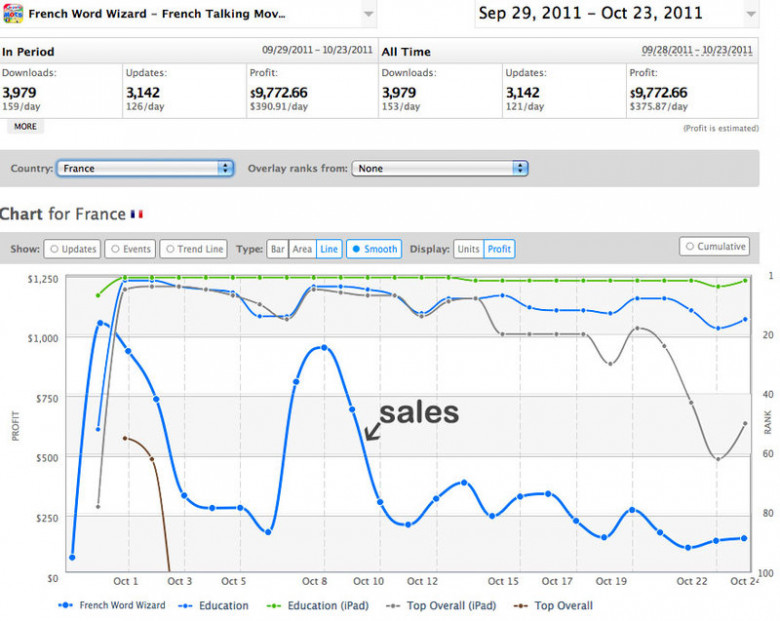The image size is (780, 621).
Task: Click the sales peak data point near Oct 8
Action: click(x=324, y=348)
